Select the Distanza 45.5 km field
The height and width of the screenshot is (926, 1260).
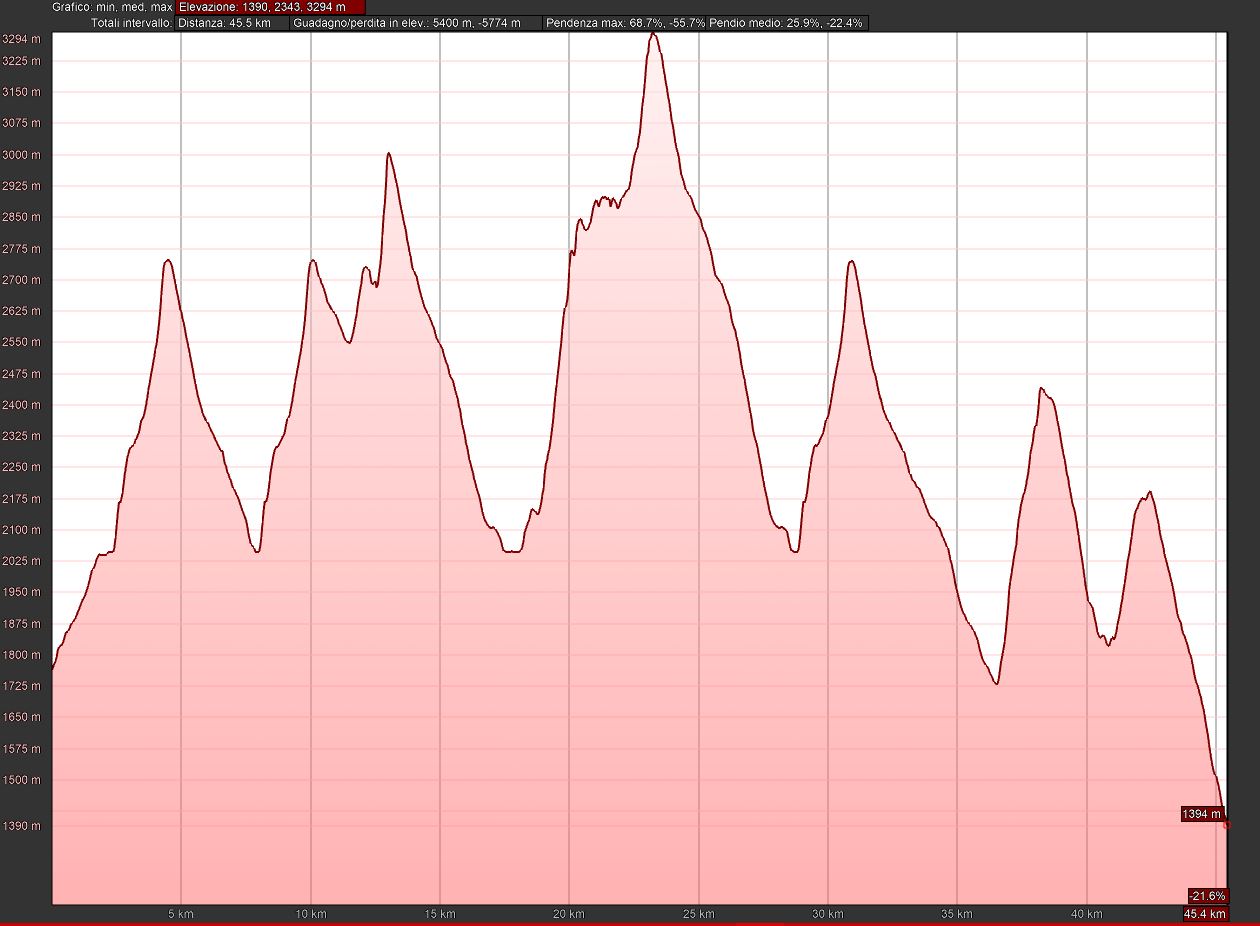pyautogui.click(x=232, y=22)
